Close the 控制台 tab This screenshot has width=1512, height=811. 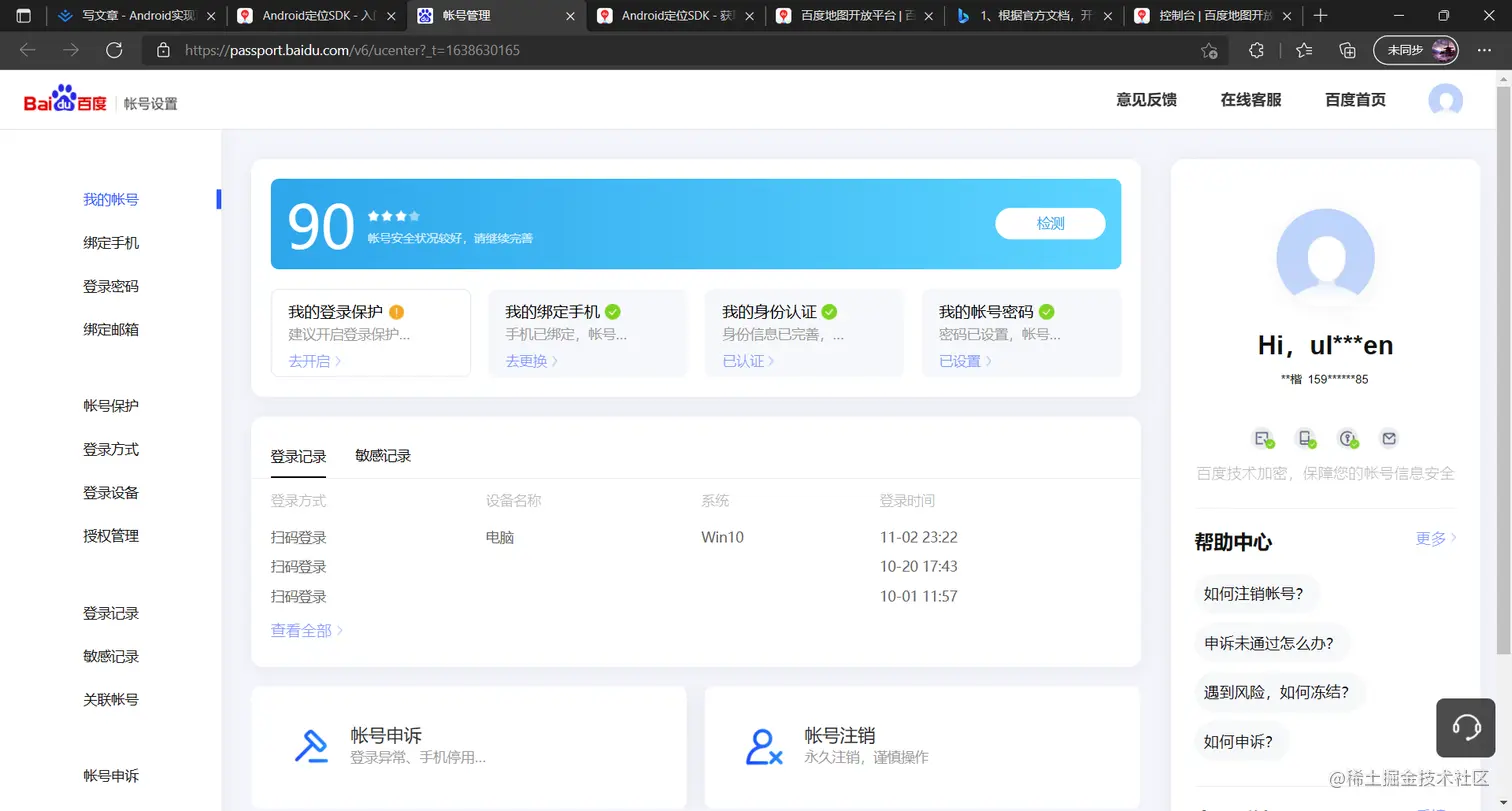(x=1288, y=16)
